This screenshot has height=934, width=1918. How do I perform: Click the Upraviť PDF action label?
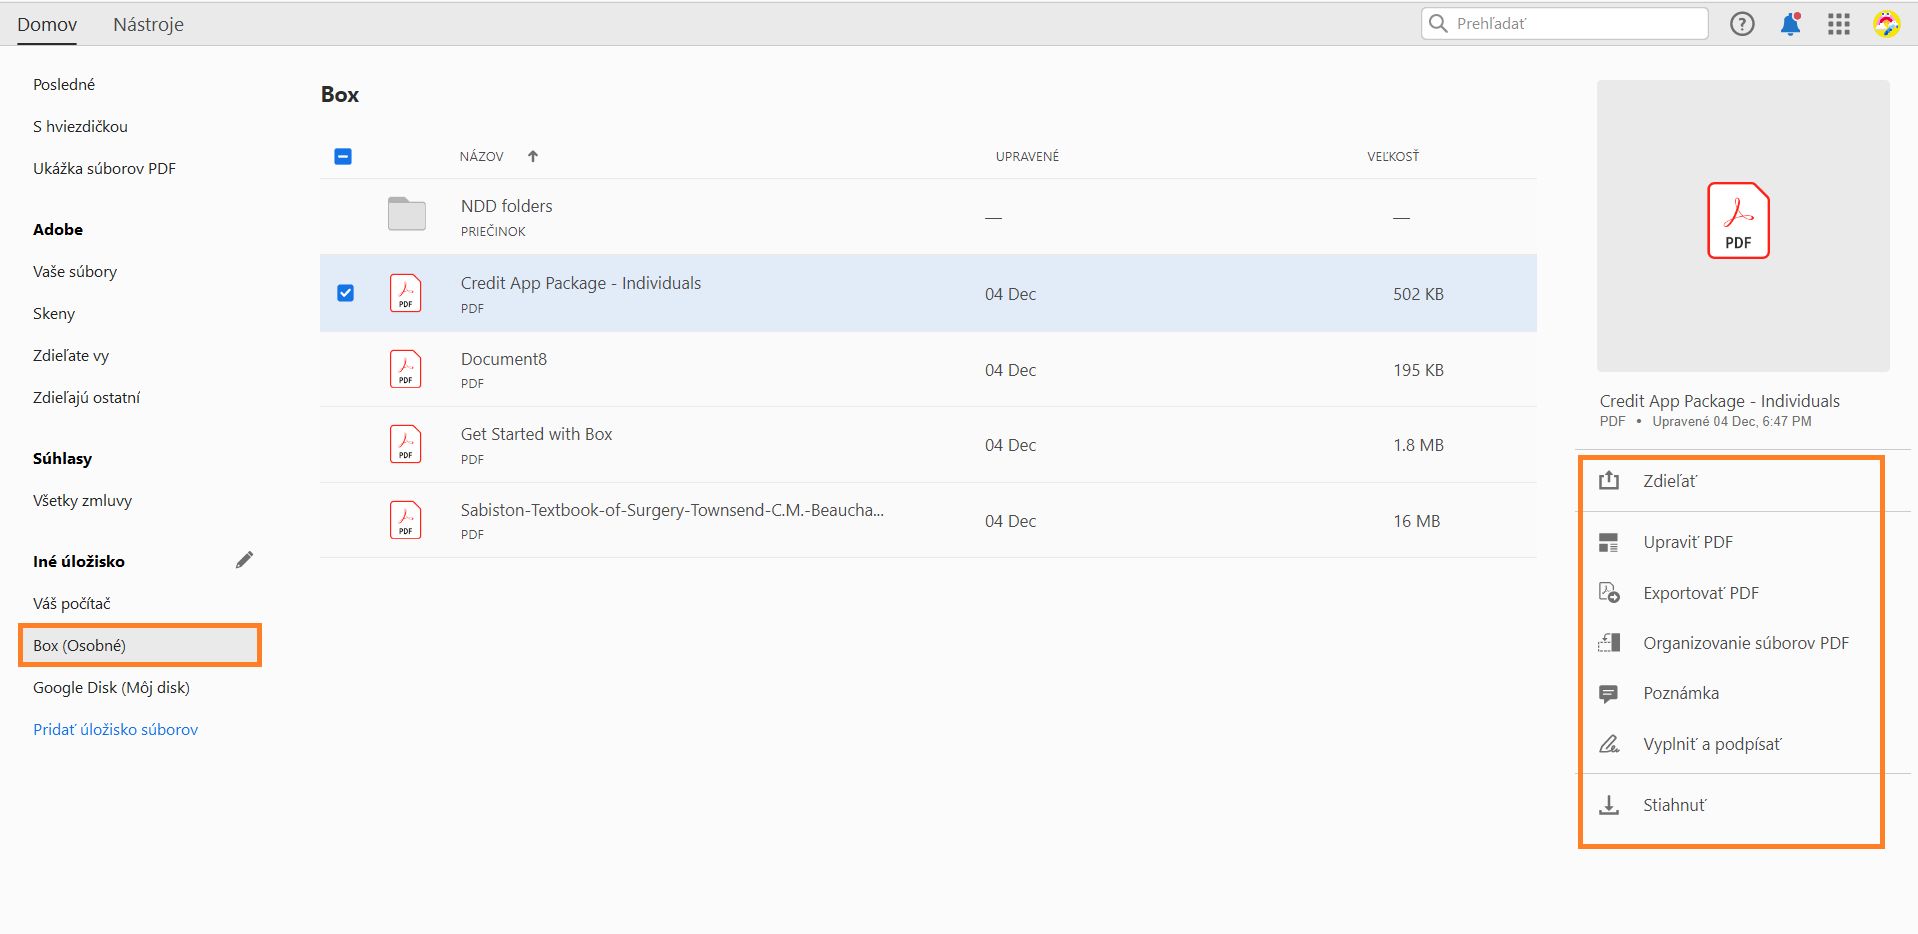1688,542
